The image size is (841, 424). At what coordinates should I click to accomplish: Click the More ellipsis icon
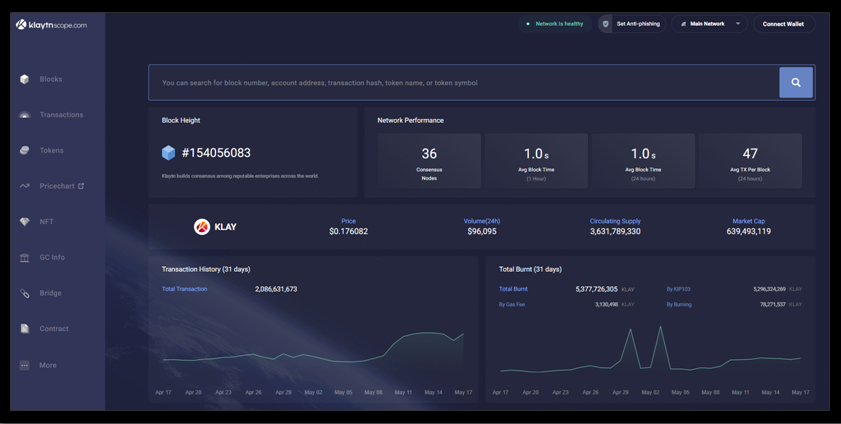[24, 365]
